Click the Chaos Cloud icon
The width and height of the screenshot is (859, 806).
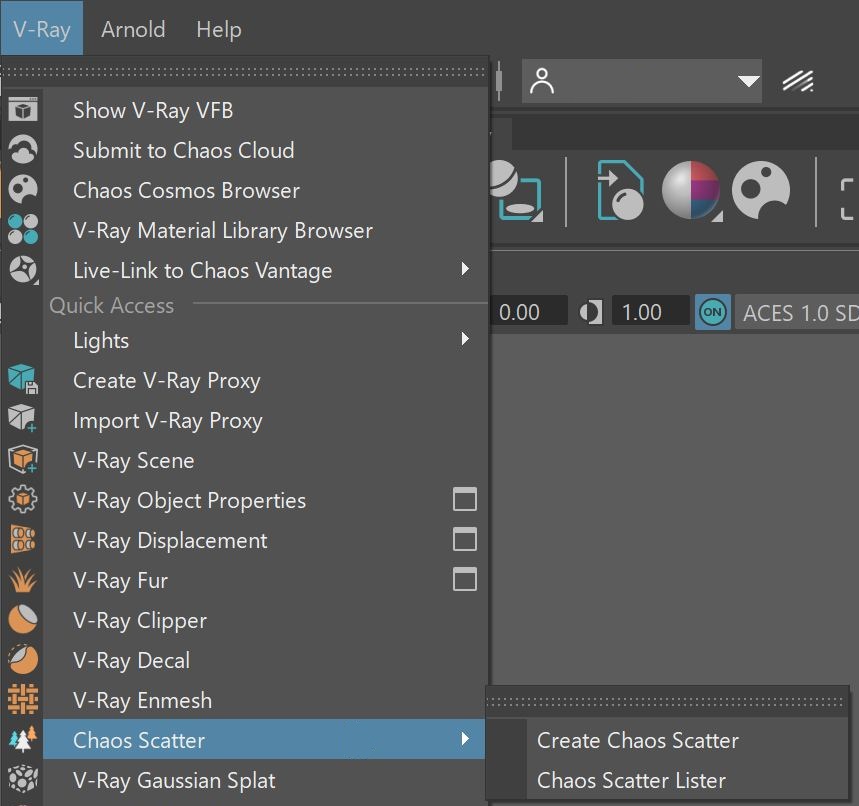click(22, 149)
